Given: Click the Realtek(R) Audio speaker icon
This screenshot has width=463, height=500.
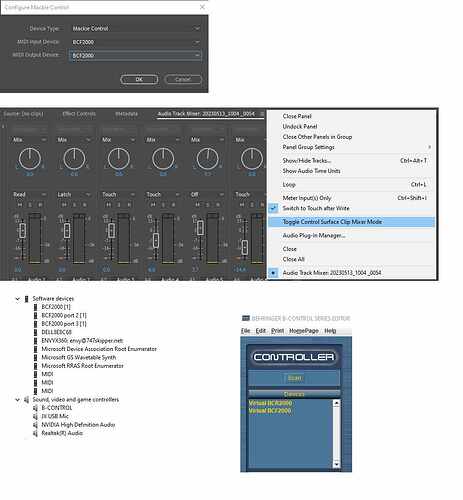Looking at the screenshot, I should (35, 433).
